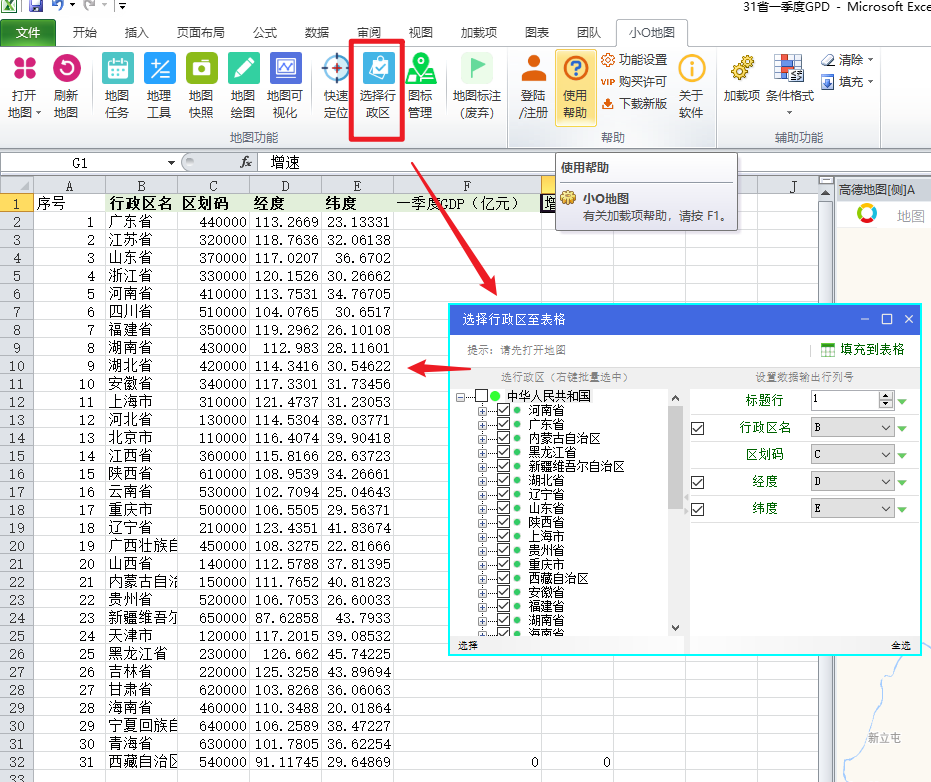Image resolution: width=931 pixels, height=782 pixels.
Task: Open the 文件 File tab
Action: pyautogui.click(x=28, y=33)
